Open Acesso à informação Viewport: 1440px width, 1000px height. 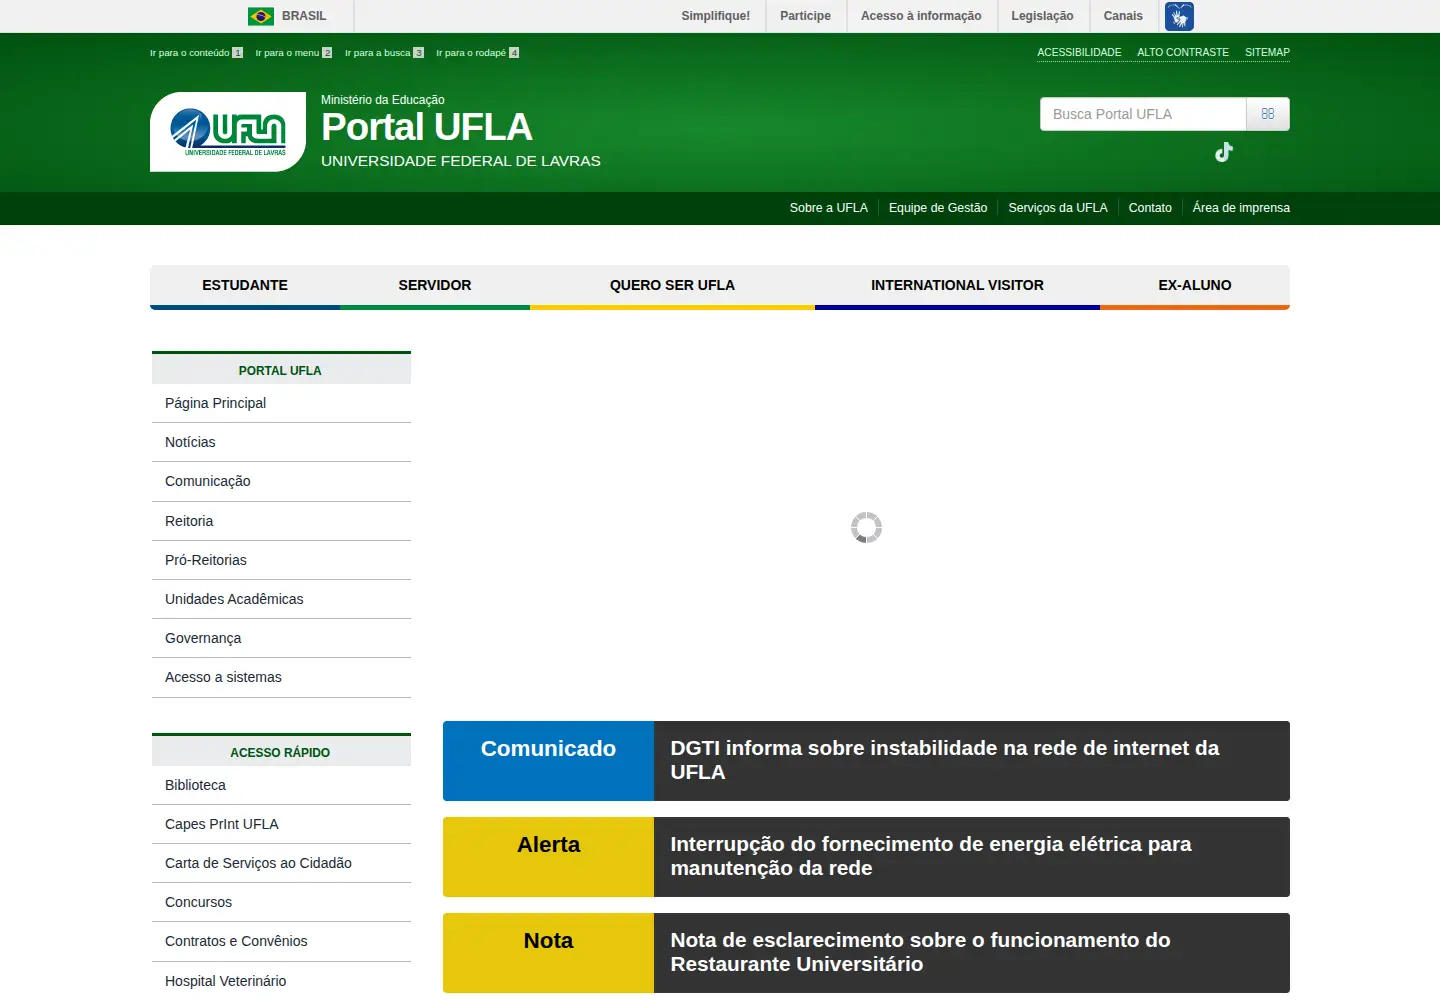click(921, 16)
